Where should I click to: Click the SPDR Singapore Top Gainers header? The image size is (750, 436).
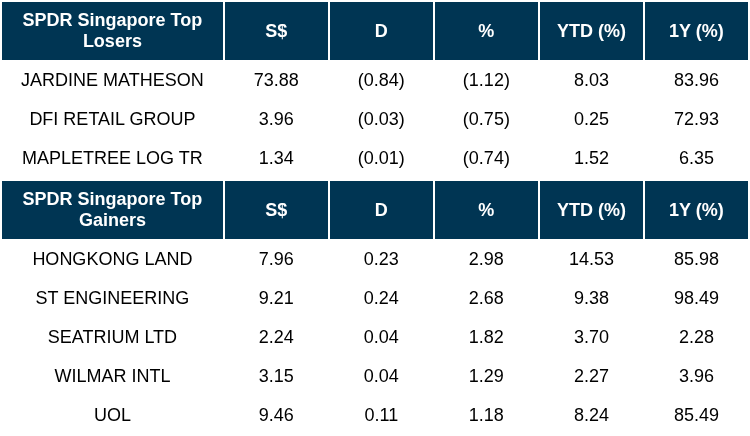click(112, 210)
